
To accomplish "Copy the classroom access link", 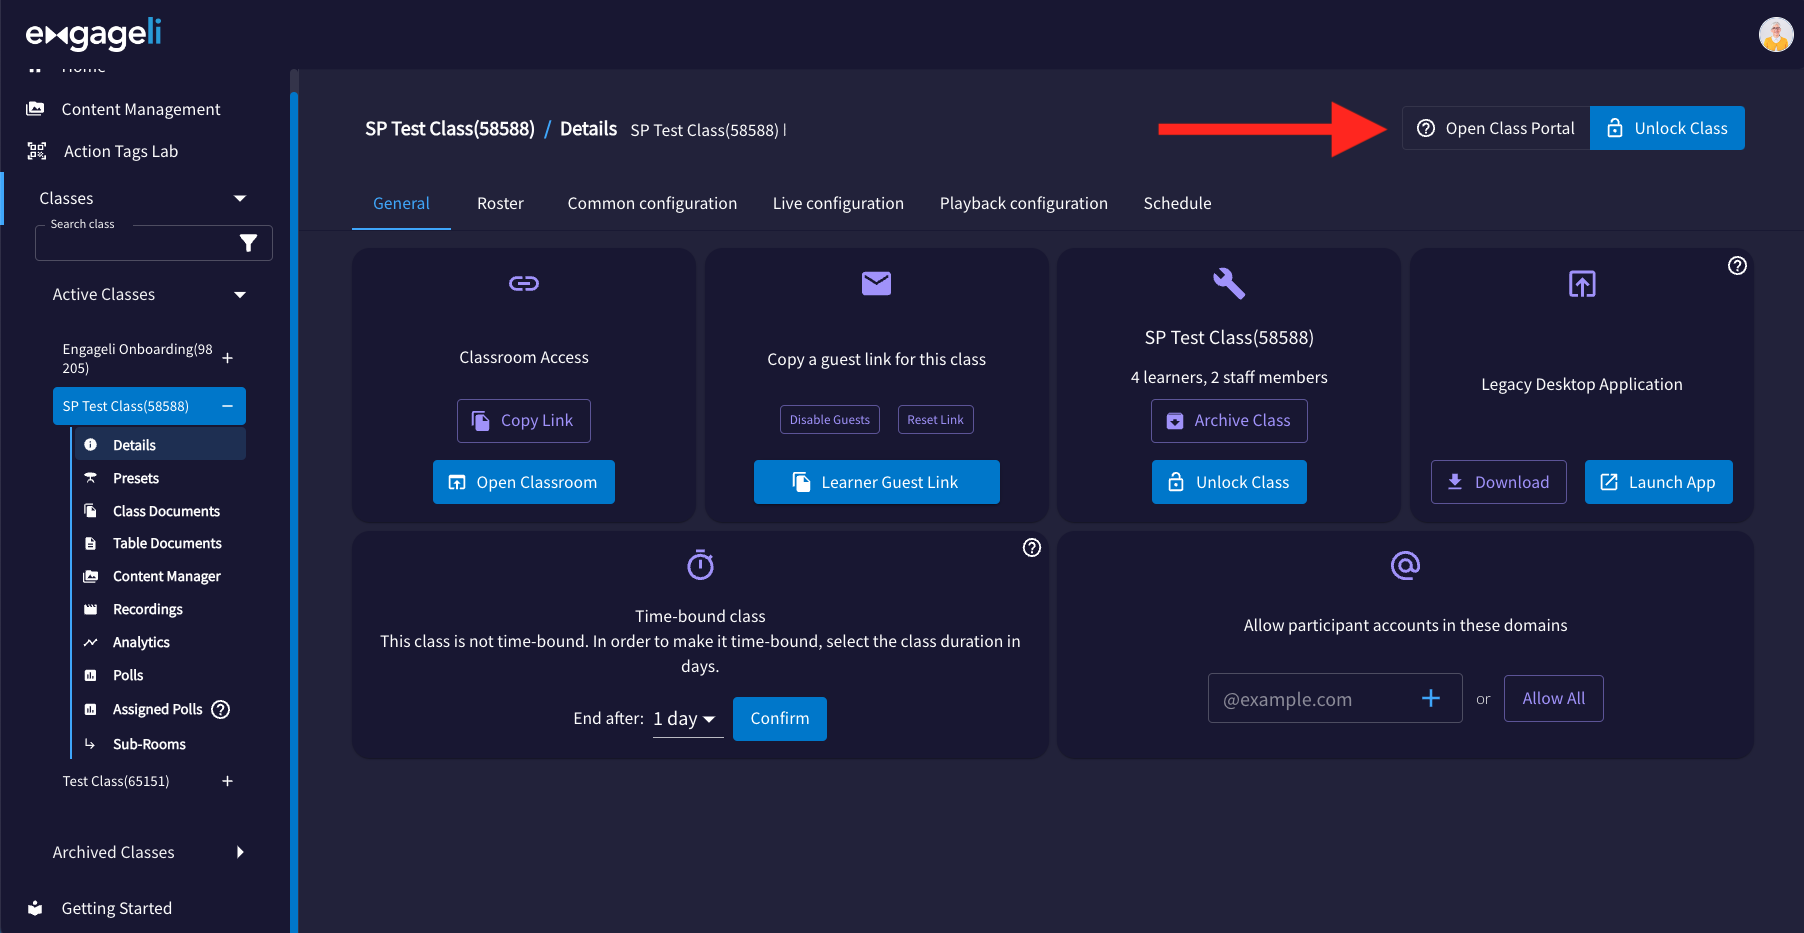I will 524,421.
